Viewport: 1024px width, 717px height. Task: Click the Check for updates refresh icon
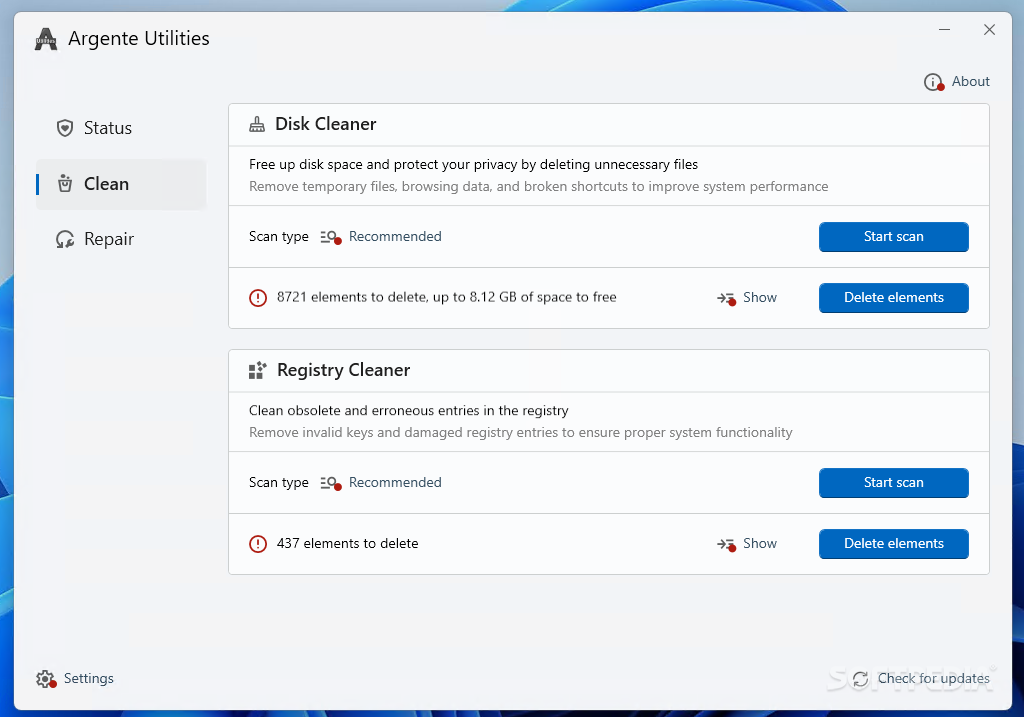pyautogui.click(x=861, y=679)
